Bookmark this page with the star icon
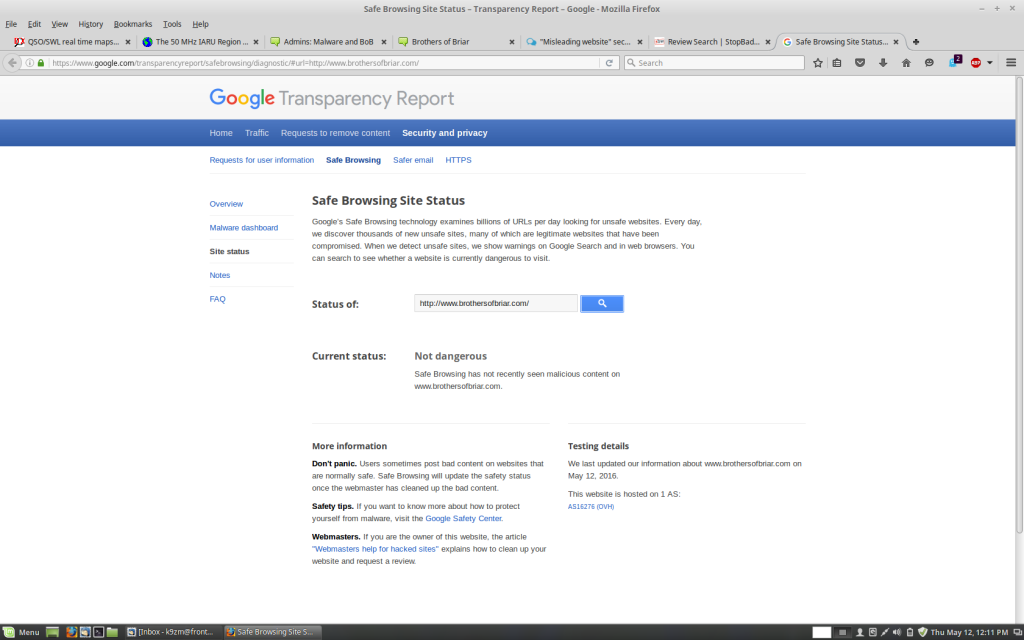The height and width of the screenshot is (640, 1024). 818,63
